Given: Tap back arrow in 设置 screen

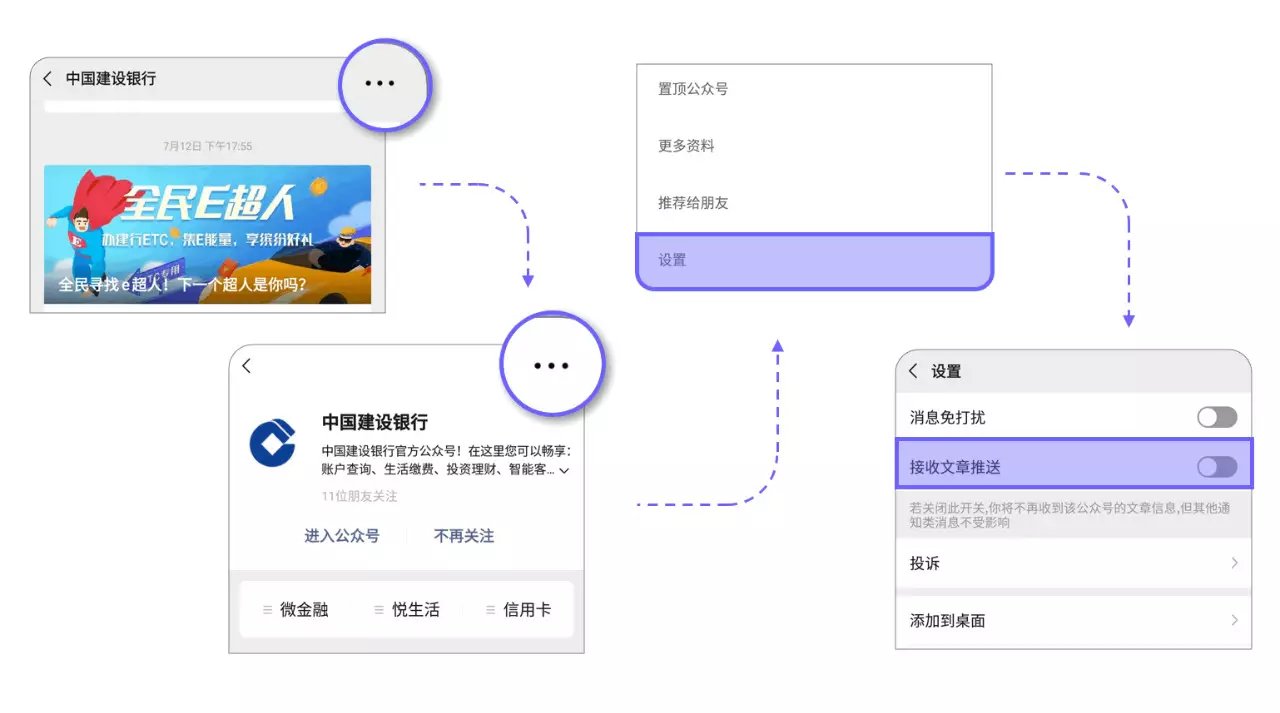Looking at the screenshot, I should [913, 371].
